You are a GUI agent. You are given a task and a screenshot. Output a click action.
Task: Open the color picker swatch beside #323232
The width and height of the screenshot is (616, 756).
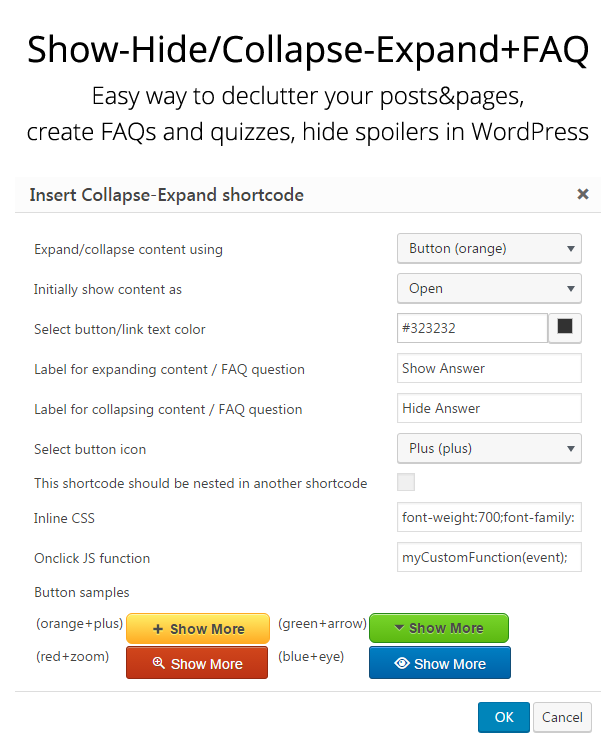(x=565, y=327)
